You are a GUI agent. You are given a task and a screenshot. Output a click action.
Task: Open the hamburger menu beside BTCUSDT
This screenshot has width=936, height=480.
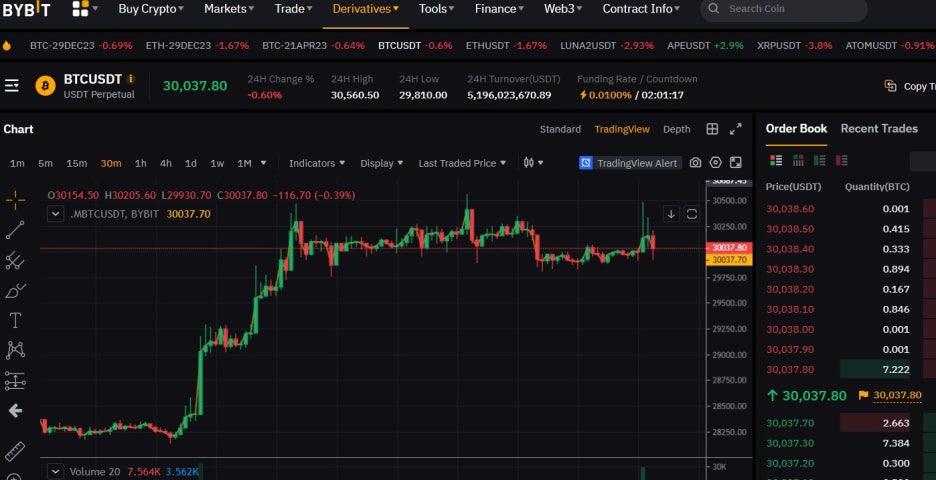tap(12, 86)
